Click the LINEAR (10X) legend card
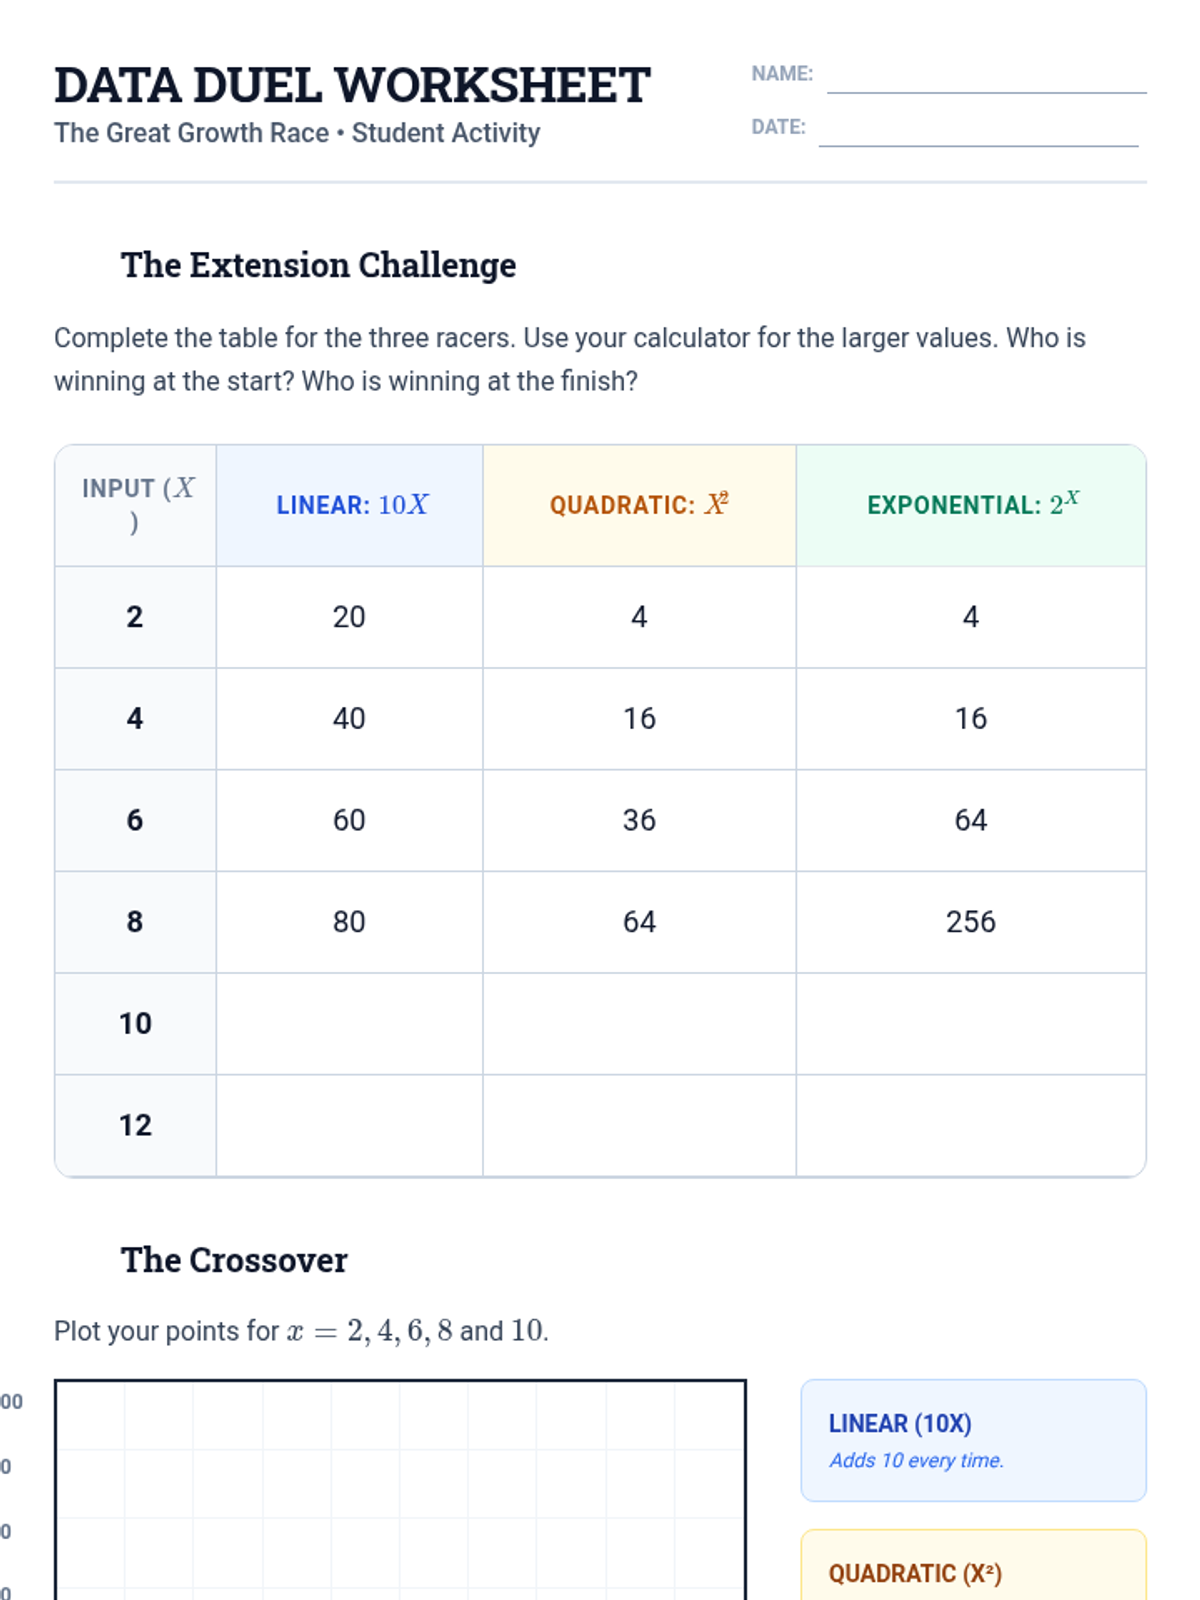 point(973,1440)
